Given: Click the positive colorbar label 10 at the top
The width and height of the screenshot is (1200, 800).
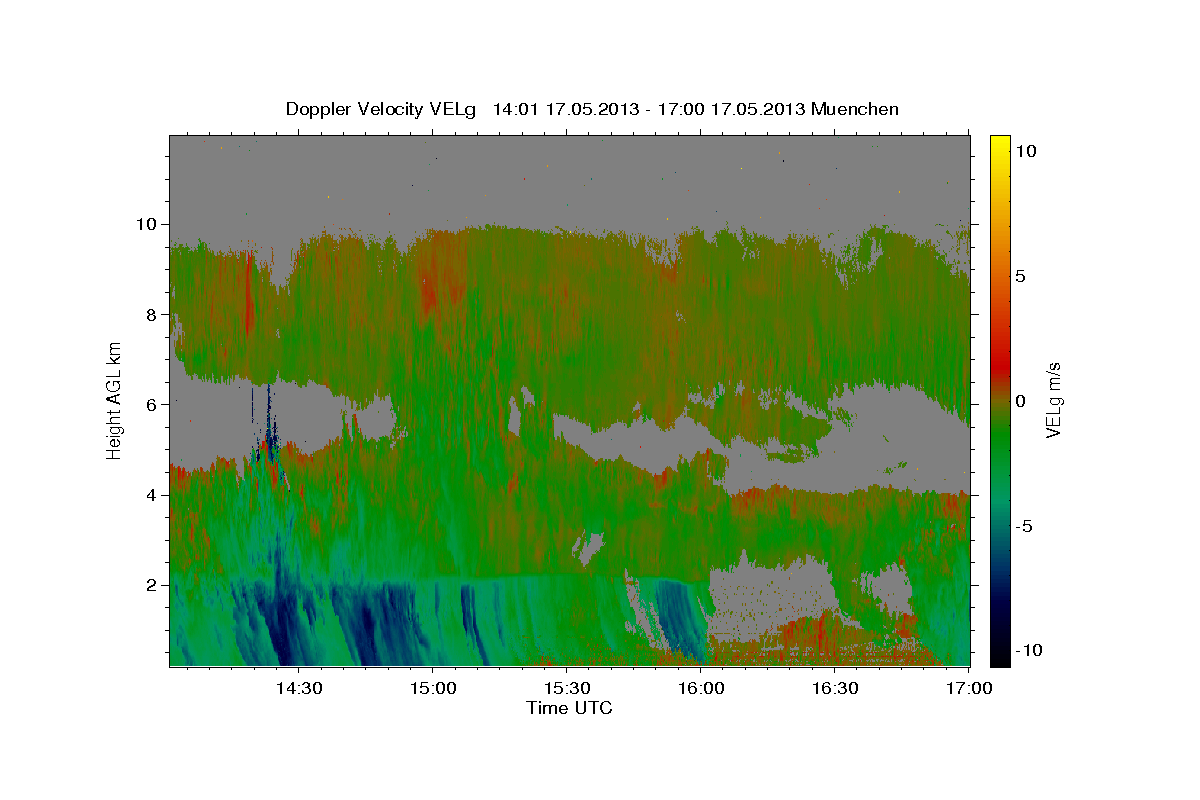Looking at the screenshot, I should [x=1026, y=151].
